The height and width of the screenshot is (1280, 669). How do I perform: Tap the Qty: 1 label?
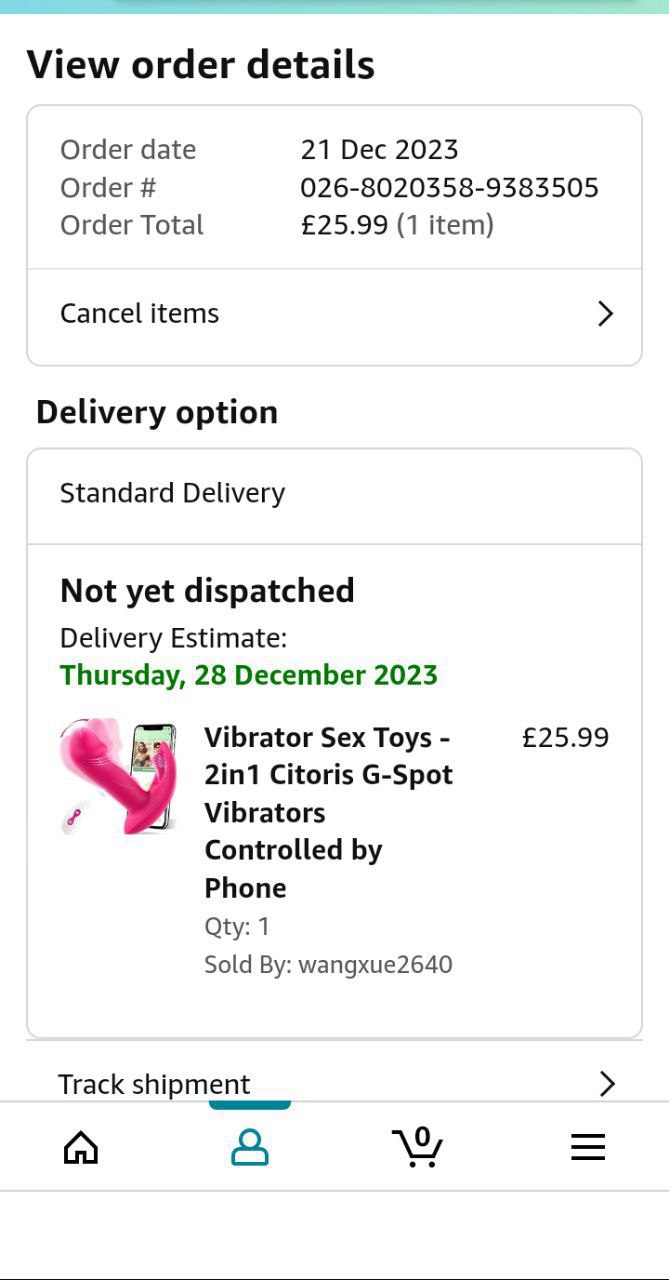tap(237, 926)
